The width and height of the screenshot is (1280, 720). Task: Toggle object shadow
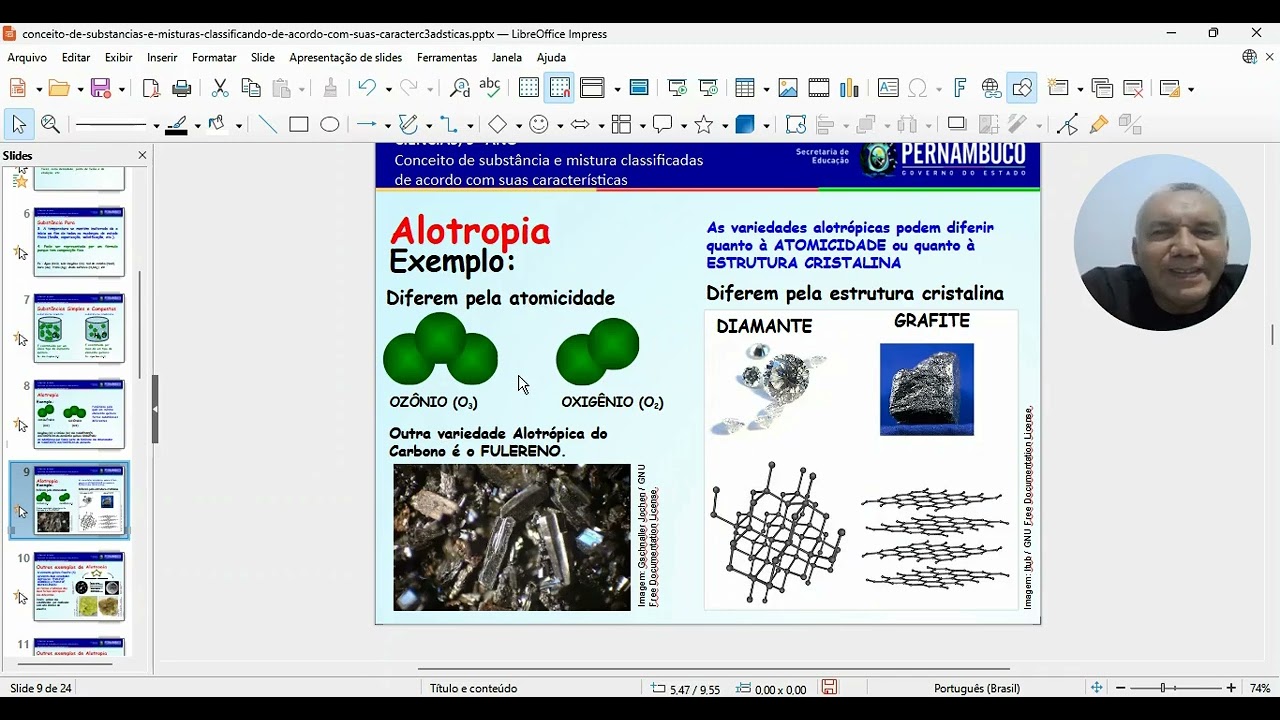click(957, 125)
